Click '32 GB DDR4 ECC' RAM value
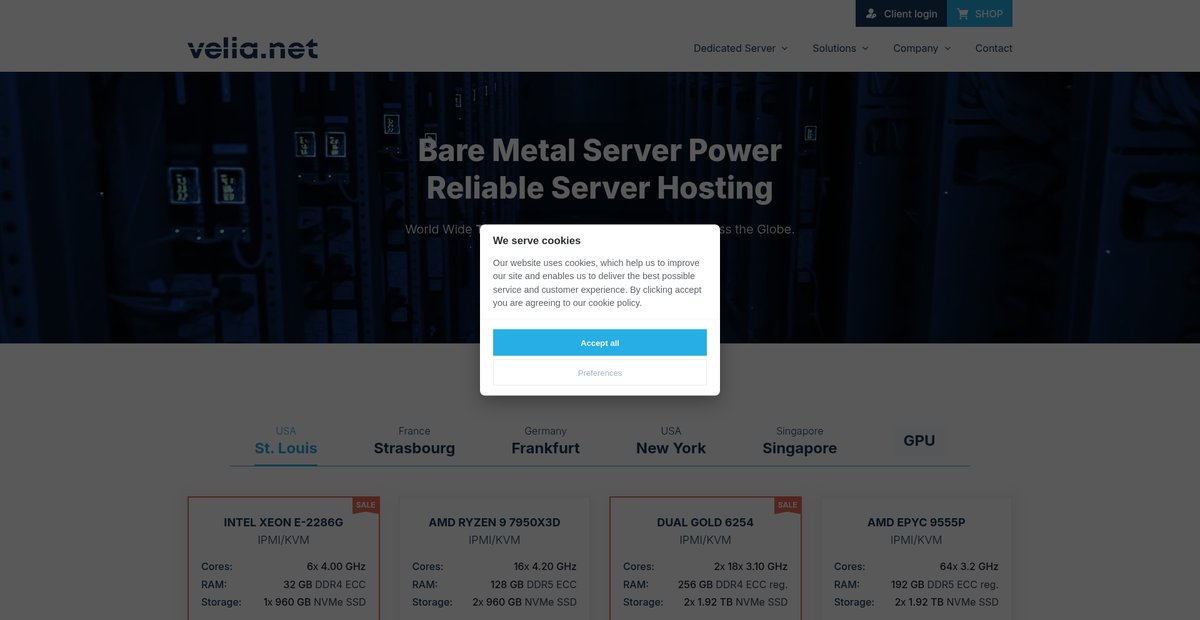Image resolution: width=1200 pixels, height=620 pixels. point(325,584)
